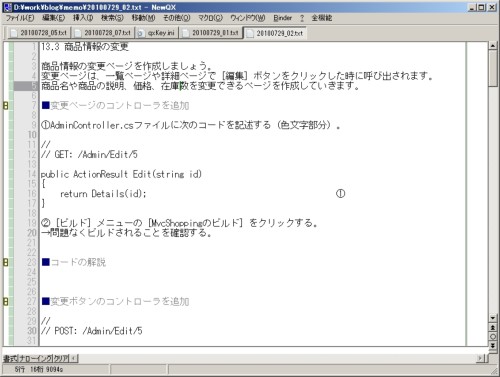Click the heading ■変更ページのコントローラを追加
The image size is (500, 377).
(116, 106)
